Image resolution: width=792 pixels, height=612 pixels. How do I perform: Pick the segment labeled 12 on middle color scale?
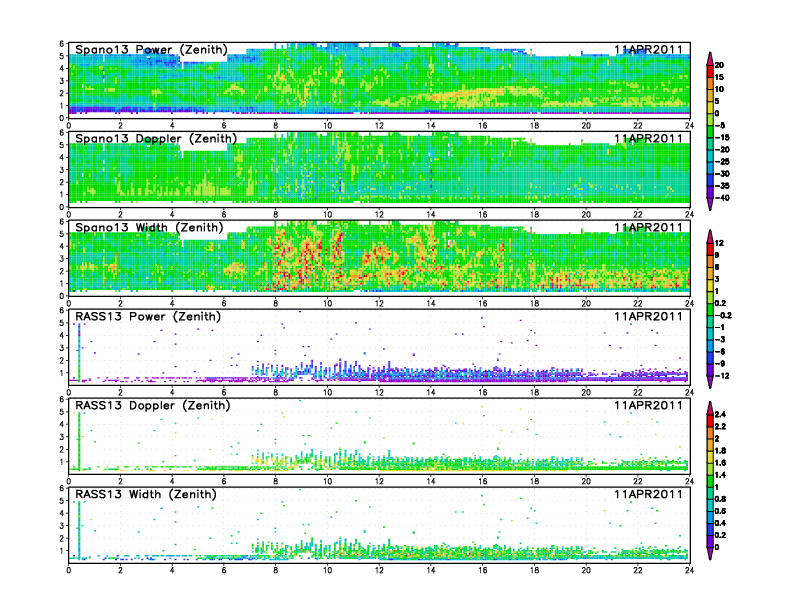tap(710, 249)
